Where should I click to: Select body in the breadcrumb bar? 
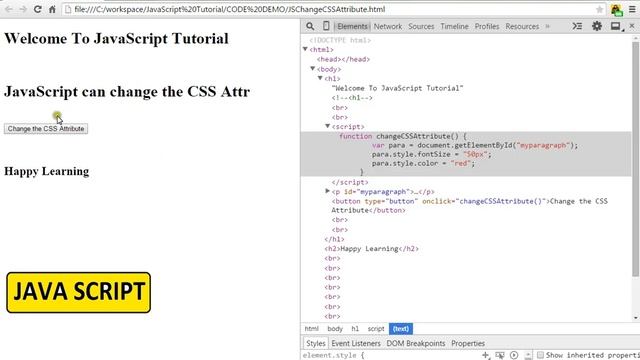coord(335,329)
